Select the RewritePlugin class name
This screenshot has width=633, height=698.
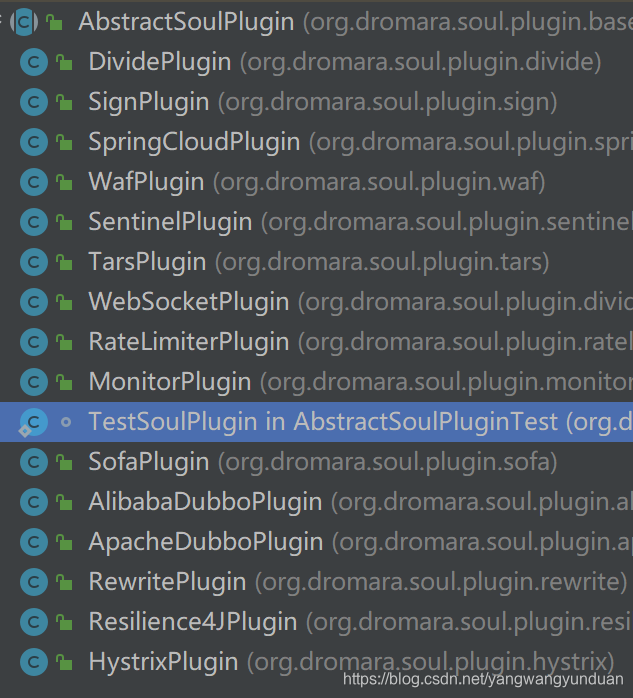point(167,582)
